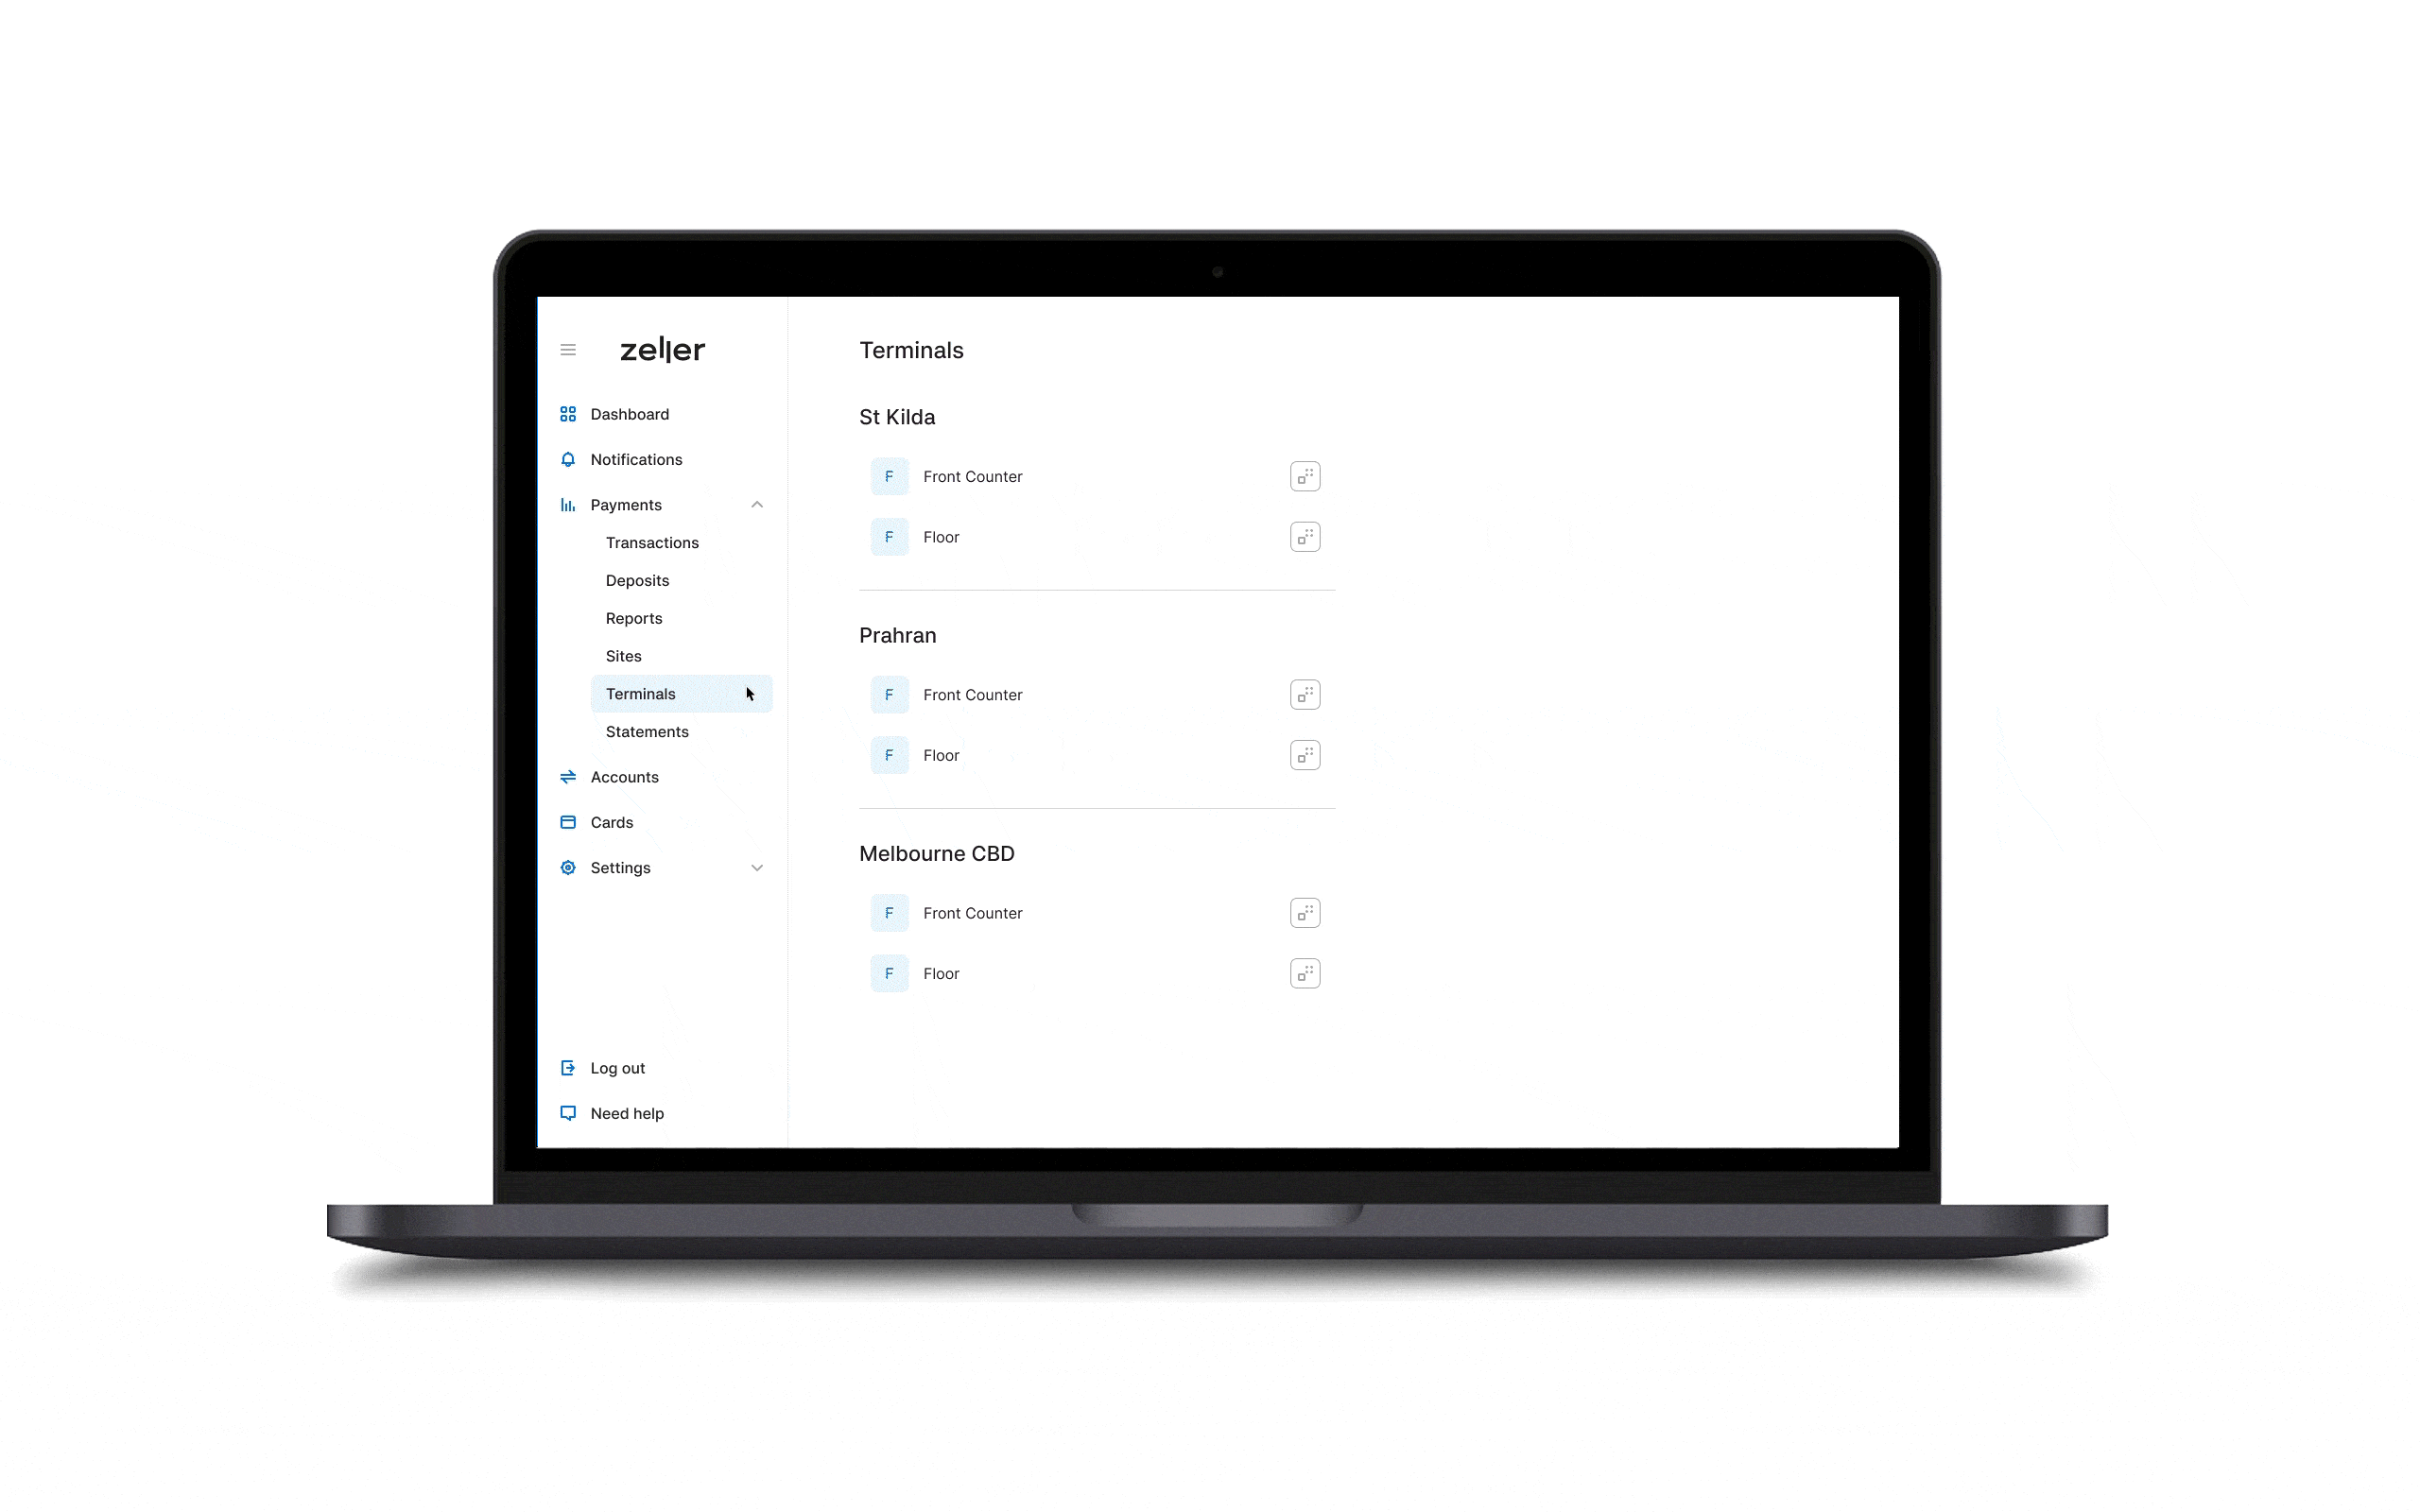Click the Melbourne CBD Front Counter icon
2420x1512 pixels.
coord(889,913)
